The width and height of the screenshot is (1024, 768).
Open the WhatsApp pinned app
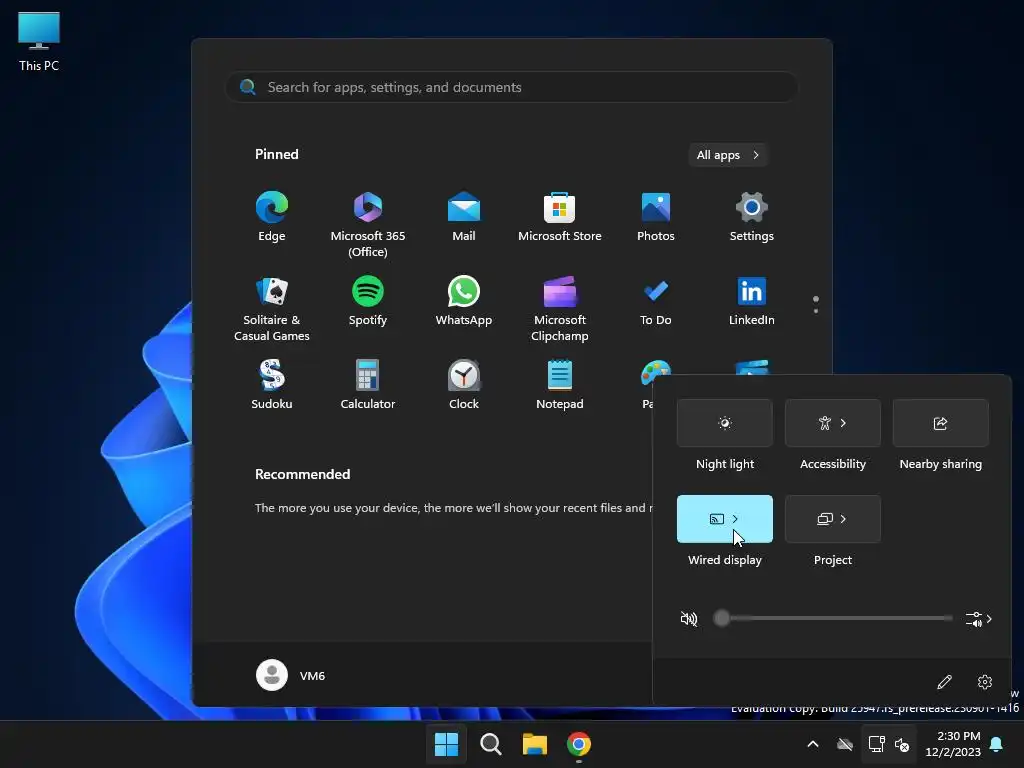point(464,301)
